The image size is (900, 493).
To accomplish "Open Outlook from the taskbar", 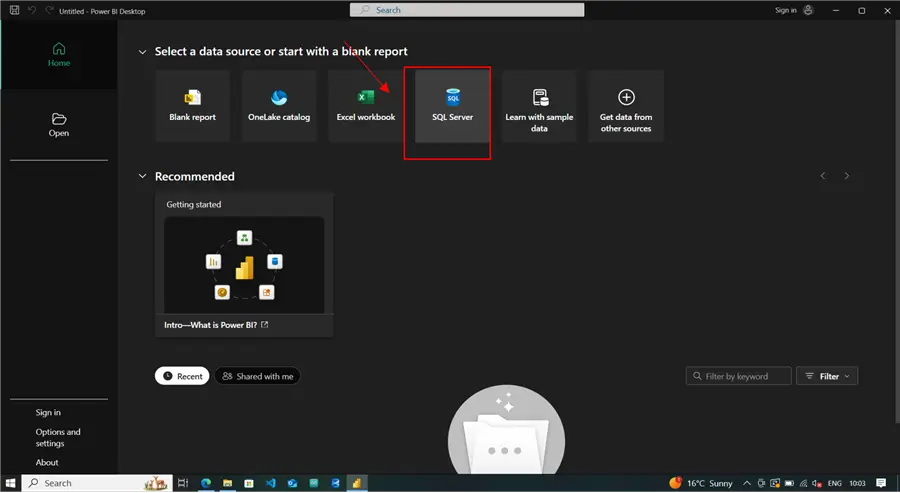I will click(x=293, y=483).
